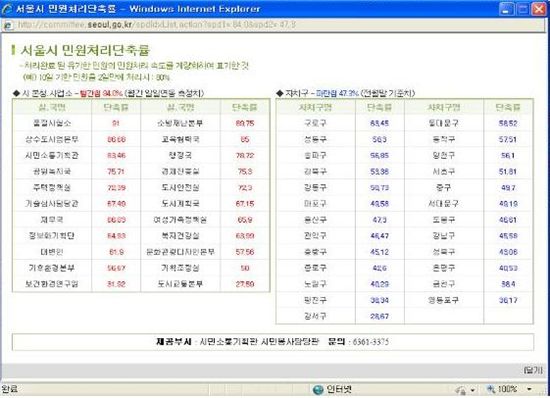Click the 서울시 민원처리단축률 page heading
The width and height of the screenshot is (550, 398).
point(85,50)
